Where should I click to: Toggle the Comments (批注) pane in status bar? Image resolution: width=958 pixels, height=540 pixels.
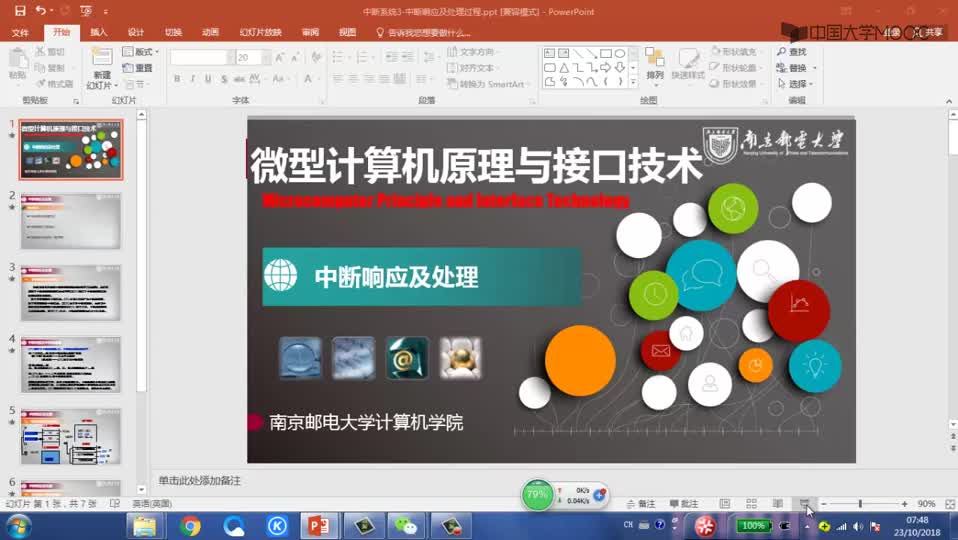[x=684, y=504]
